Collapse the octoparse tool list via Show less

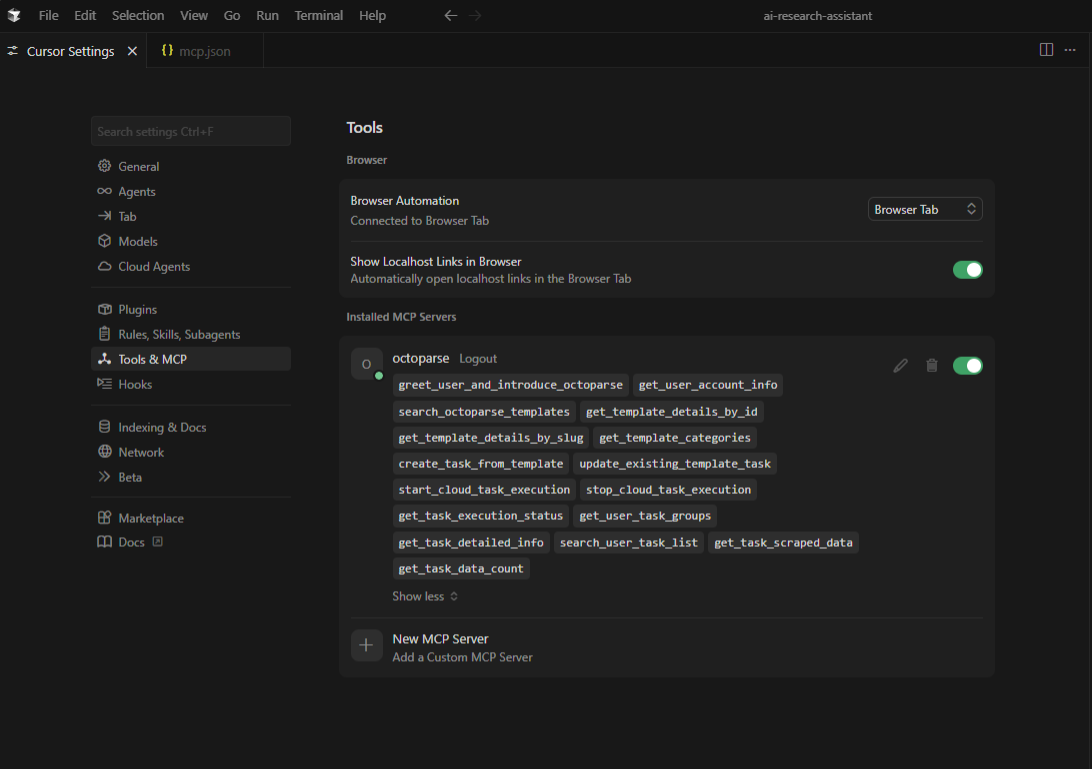click(x=424, y=596)
